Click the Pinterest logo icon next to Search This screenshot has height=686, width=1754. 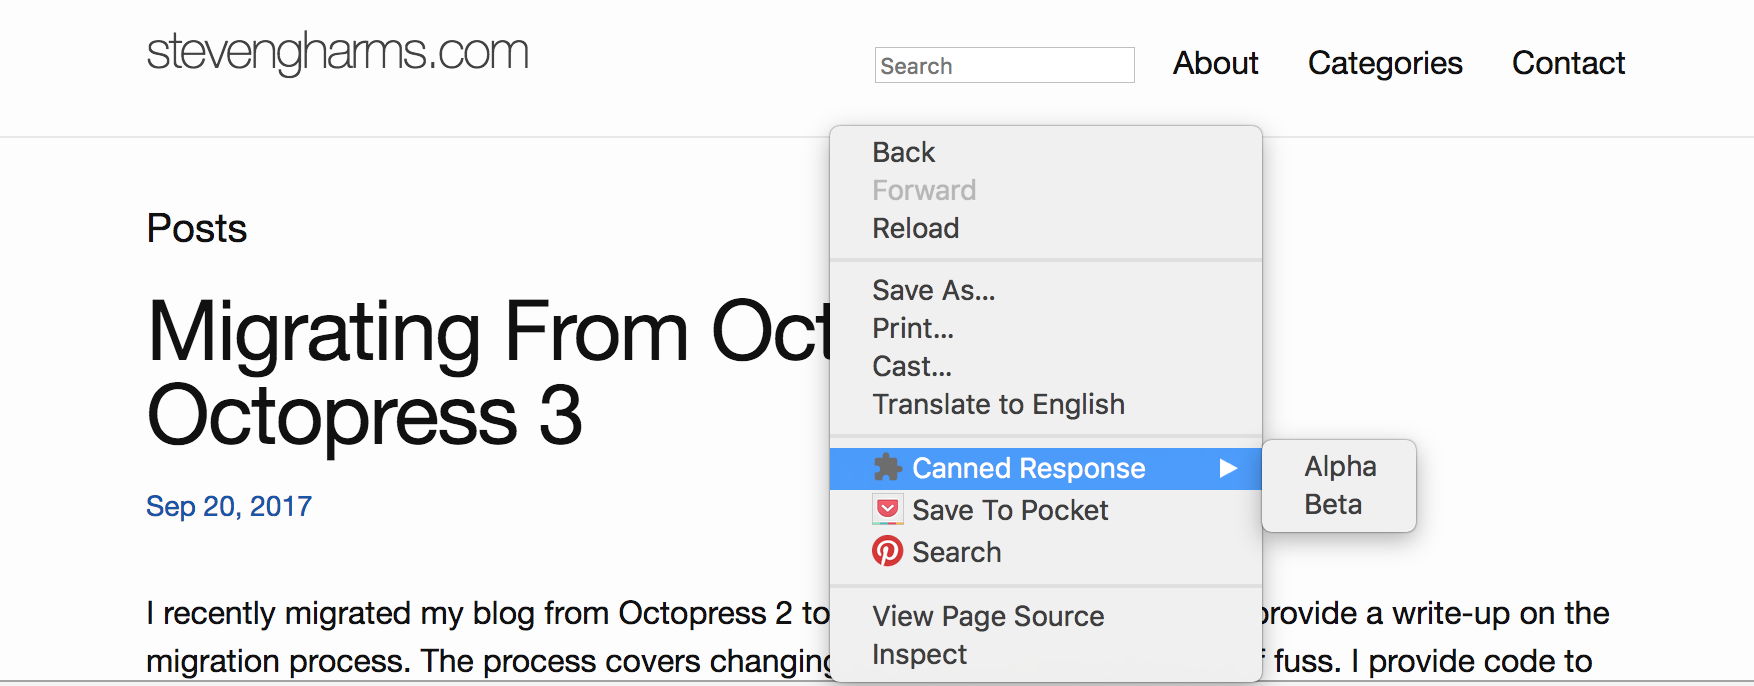tap(887, 551)
